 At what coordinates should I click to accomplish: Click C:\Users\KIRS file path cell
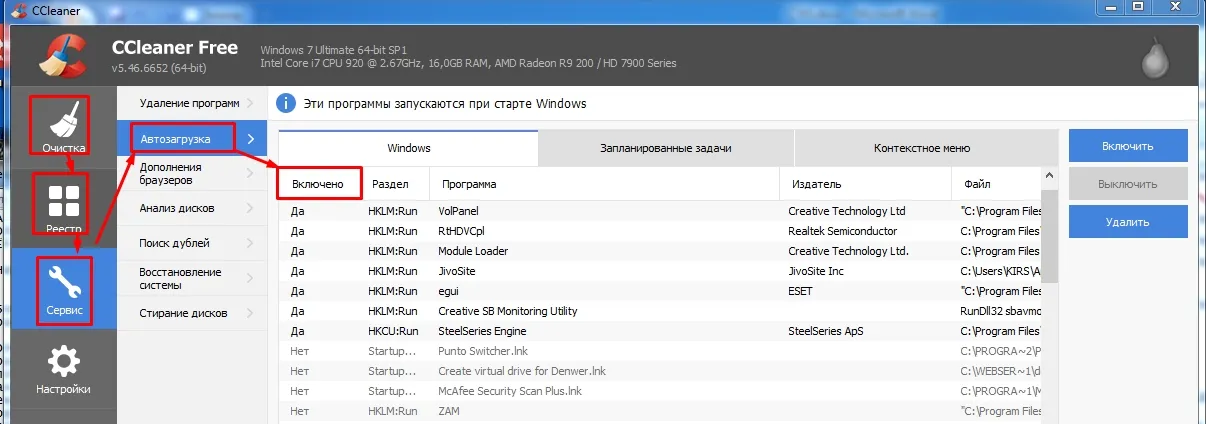click(x=1001, y=271)
